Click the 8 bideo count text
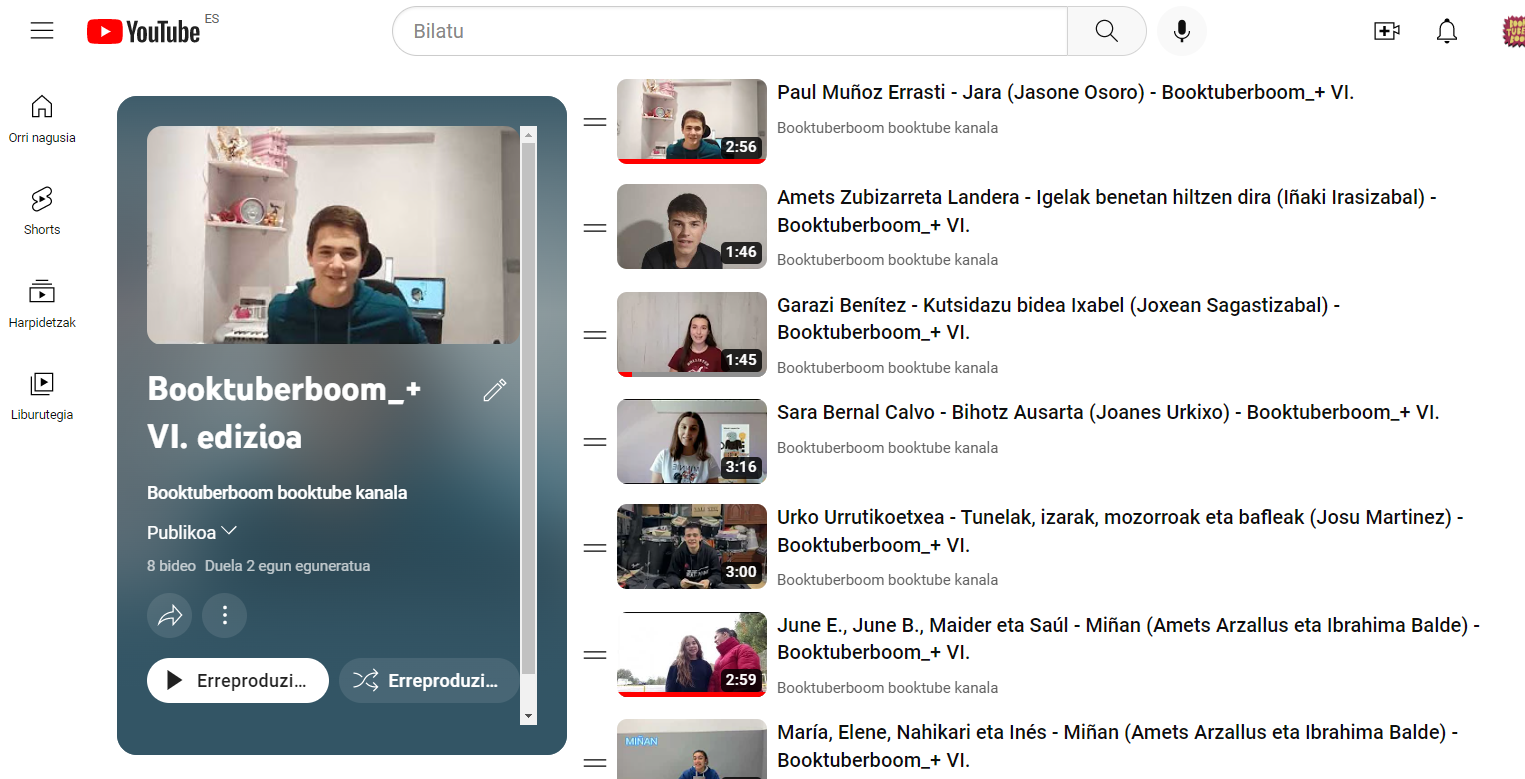Image resolution: width=1525 pixels, height=779 pixels. [171, 566]
